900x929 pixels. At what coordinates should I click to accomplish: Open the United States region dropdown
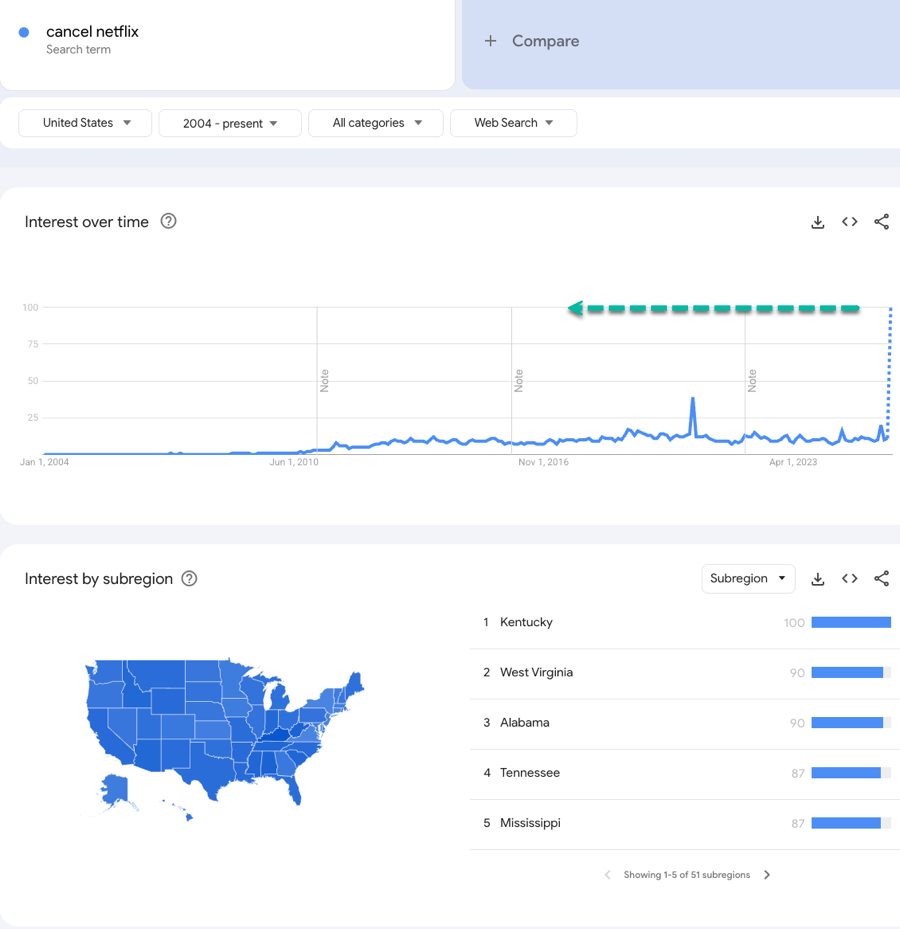(86, 123)
